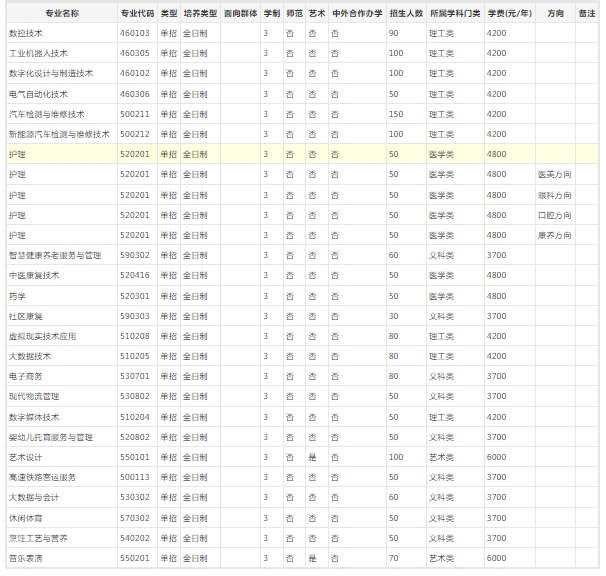The width and height of the screenshot is (606, 576).
Task: Select the 高速铁路客运服务 major name
Action: pos(42,477)
